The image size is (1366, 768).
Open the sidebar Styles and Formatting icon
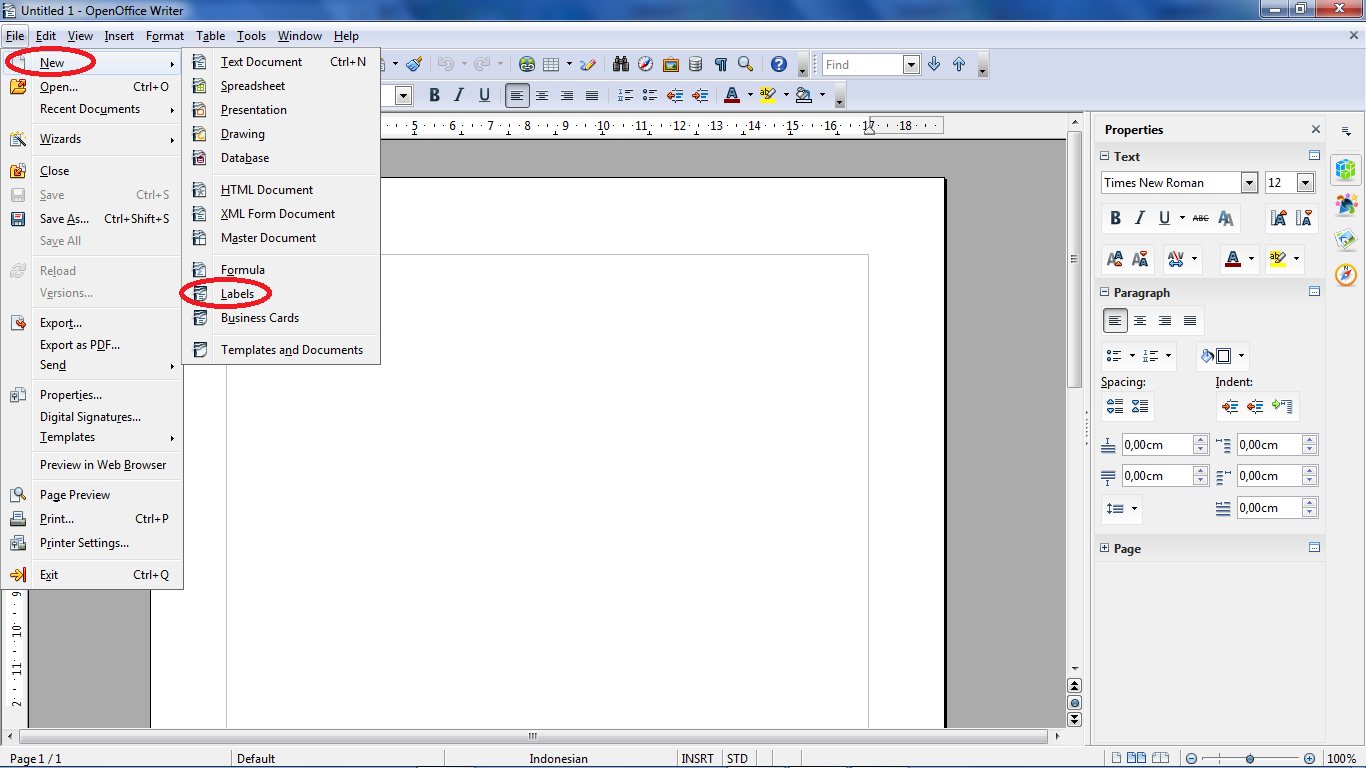point(1346,204)
